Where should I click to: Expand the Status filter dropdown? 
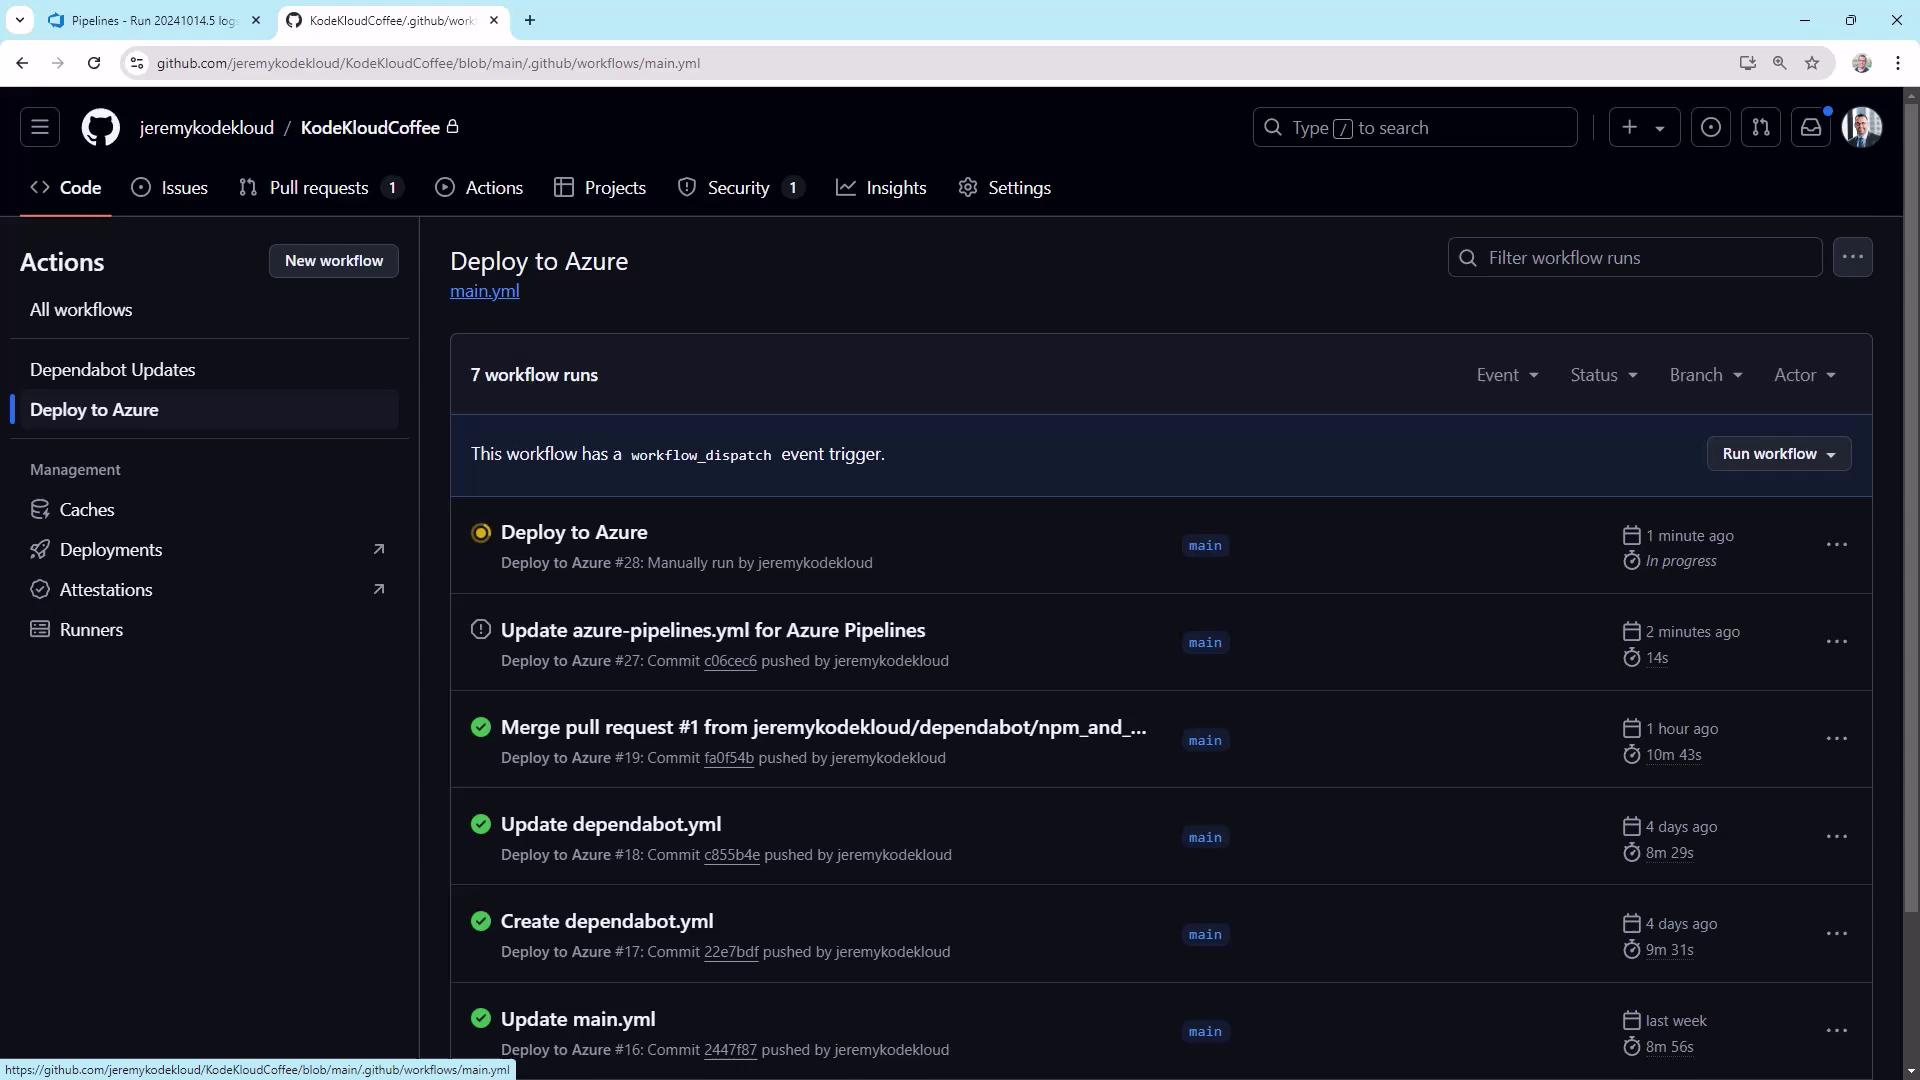(1604, 375)
